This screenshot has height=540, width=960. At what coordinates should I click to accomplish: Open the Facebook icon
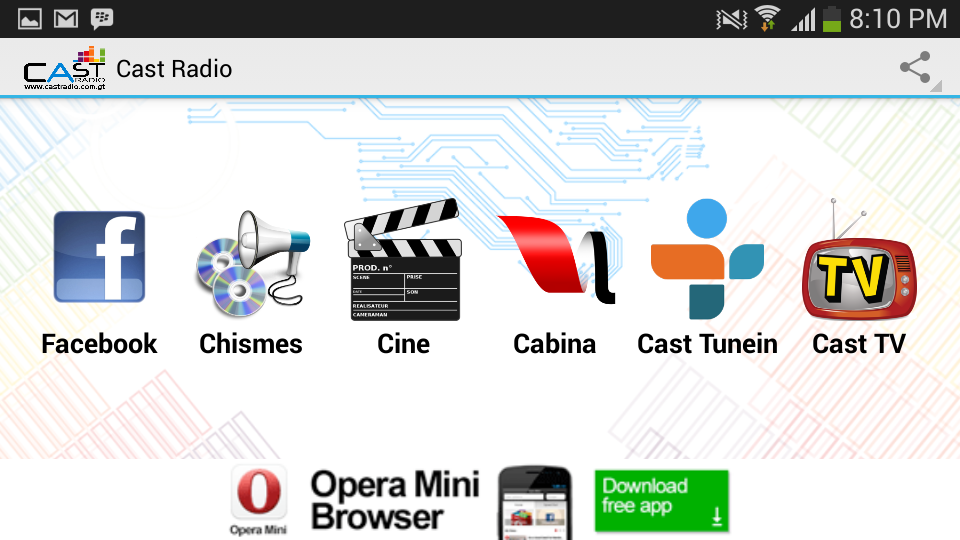(99, 257)
